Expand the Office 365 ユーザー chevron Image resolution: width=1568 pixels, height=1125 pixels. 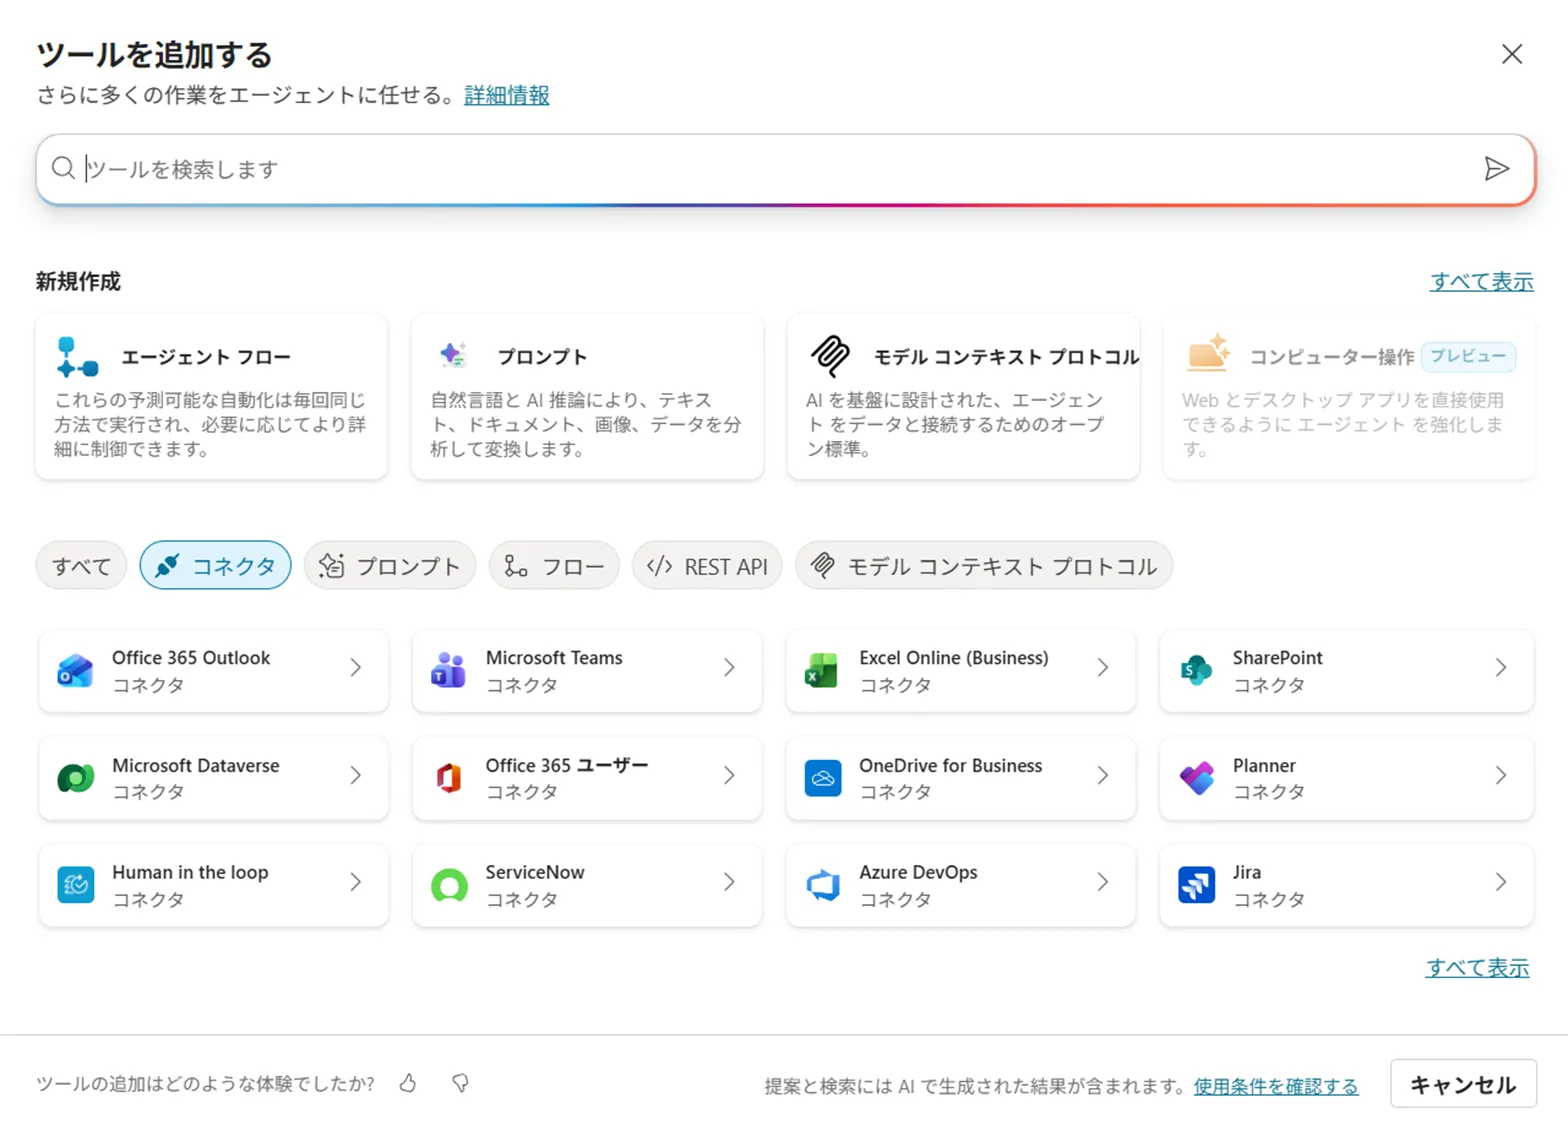click(x=729, y=775)
